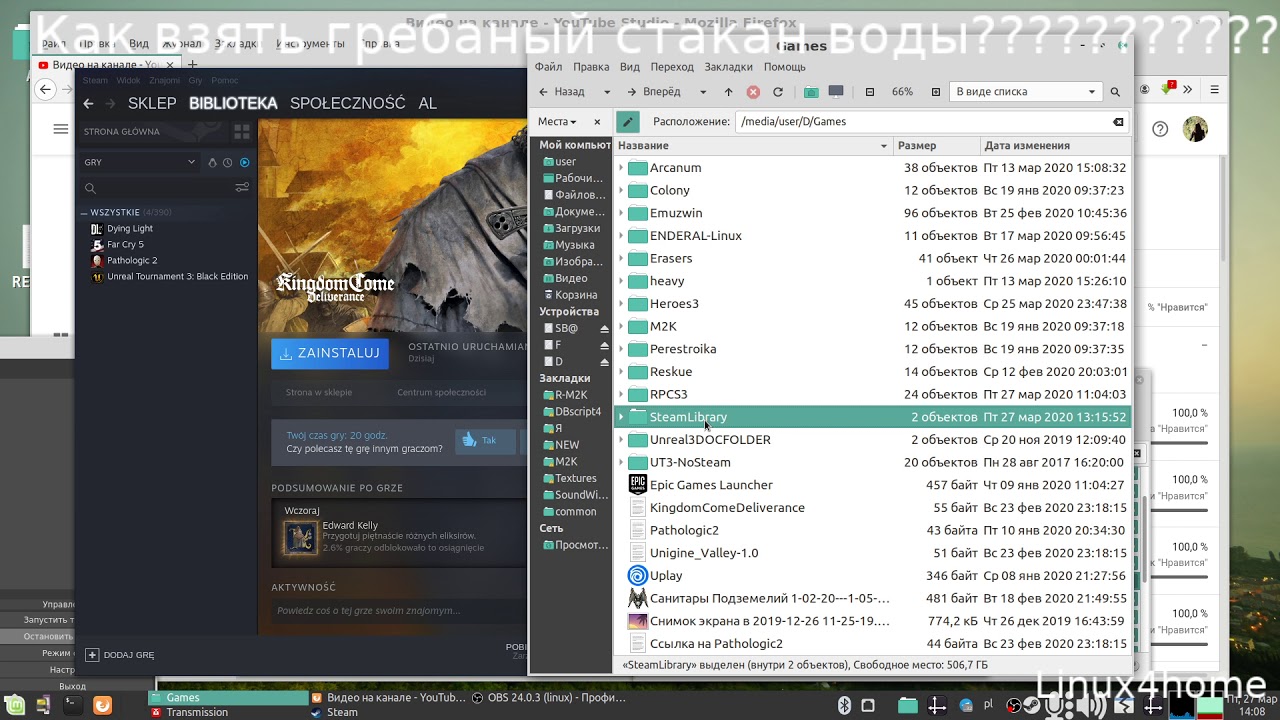Select Pathologic 2 in Steam library
Screen dimensions: 1280x720
click(x=132, y=261)
